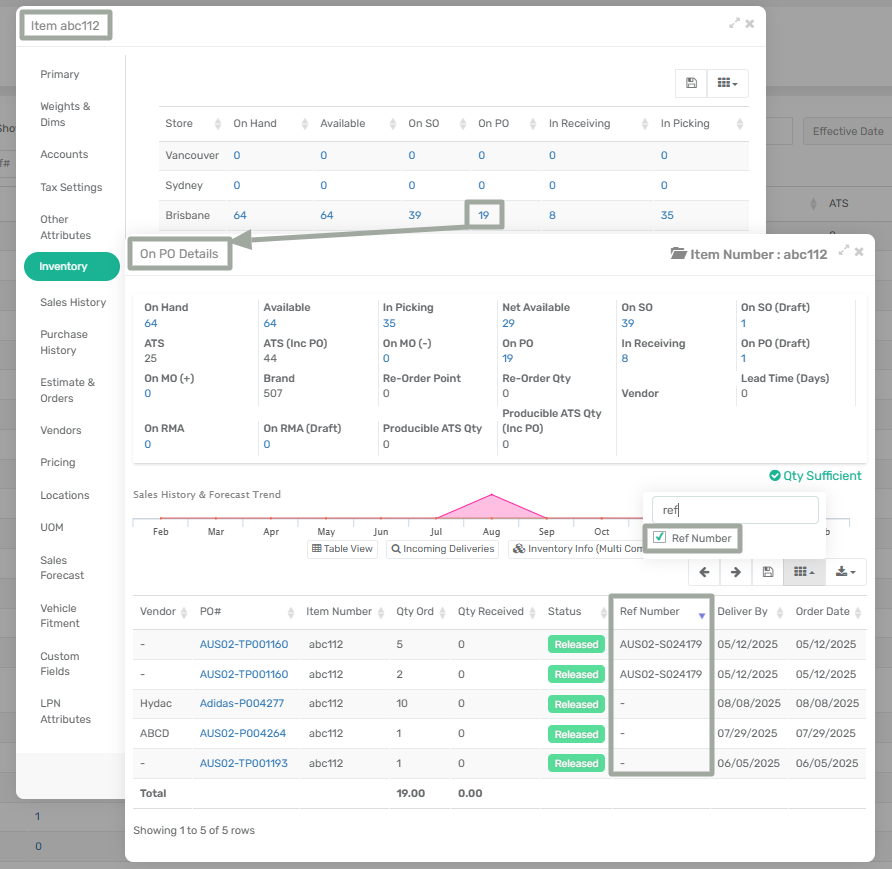Switch the forecast chart to Table View
Image resolution: width=892 pixels, height=869 pixels.
coord(342,549)
